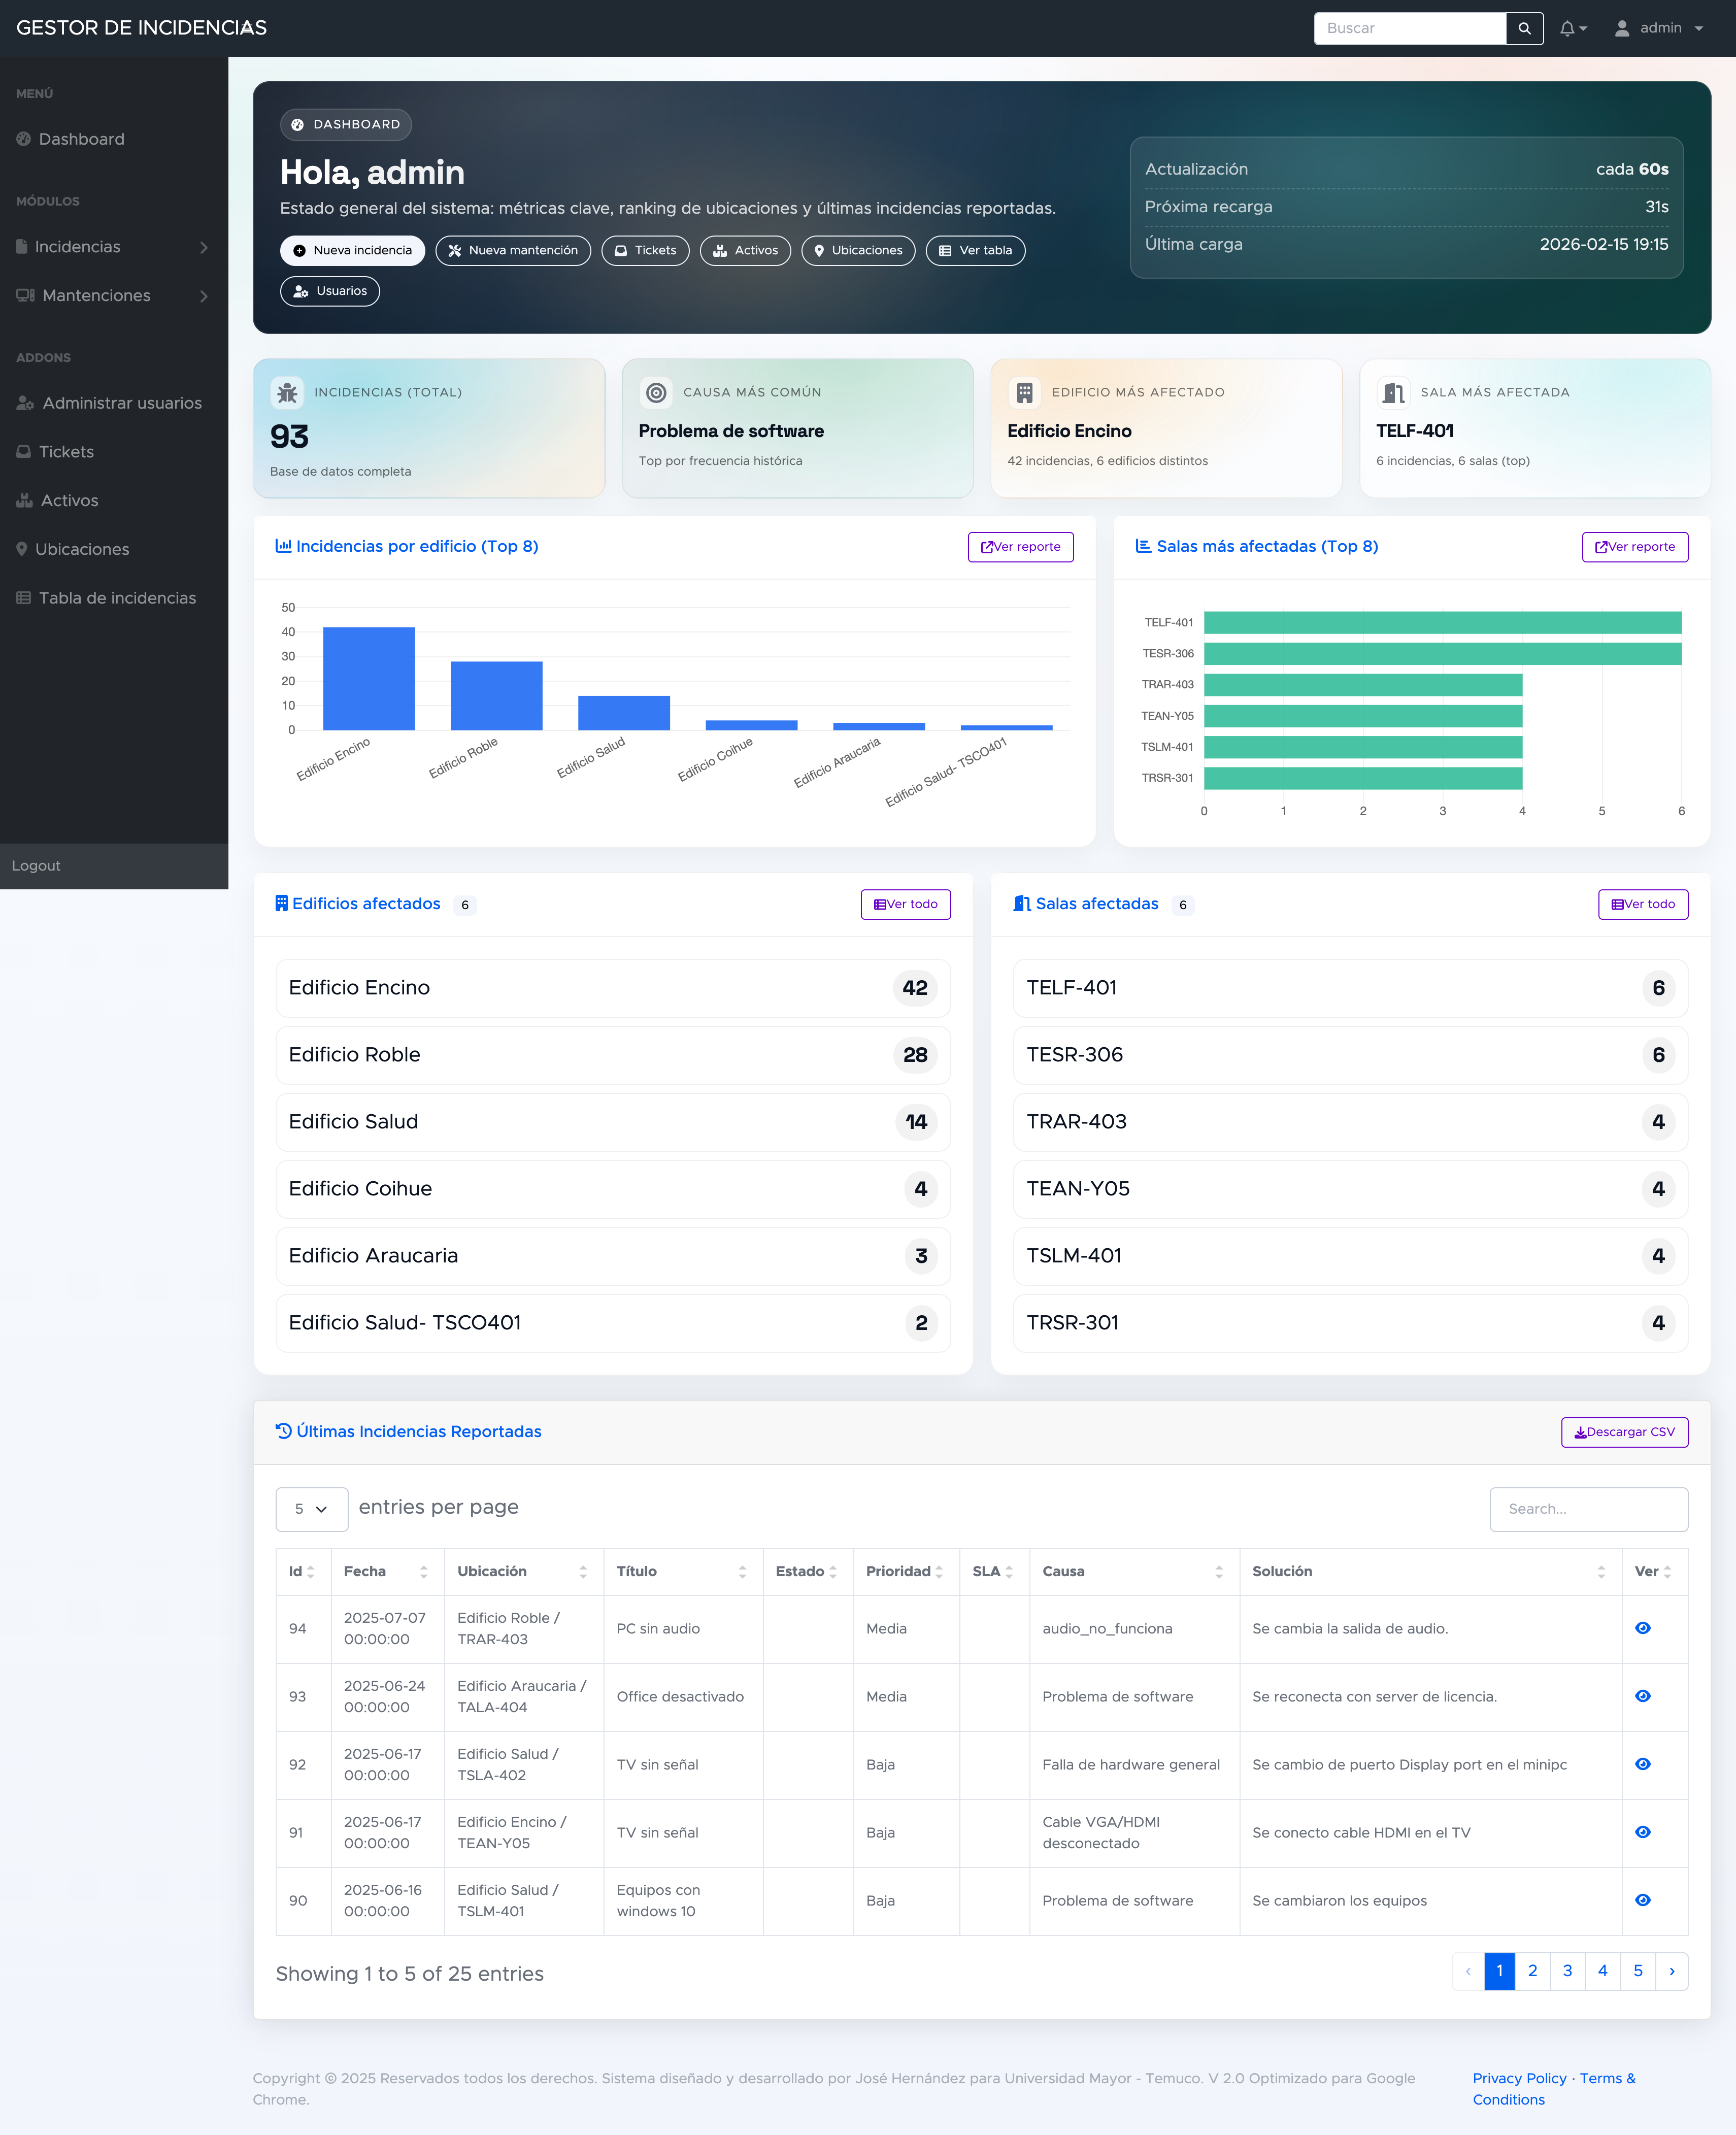Viewport: 1736px width, 2135px height.
Task: View incident 94 via eye icon
Action: click(x=1642, y=1628)
